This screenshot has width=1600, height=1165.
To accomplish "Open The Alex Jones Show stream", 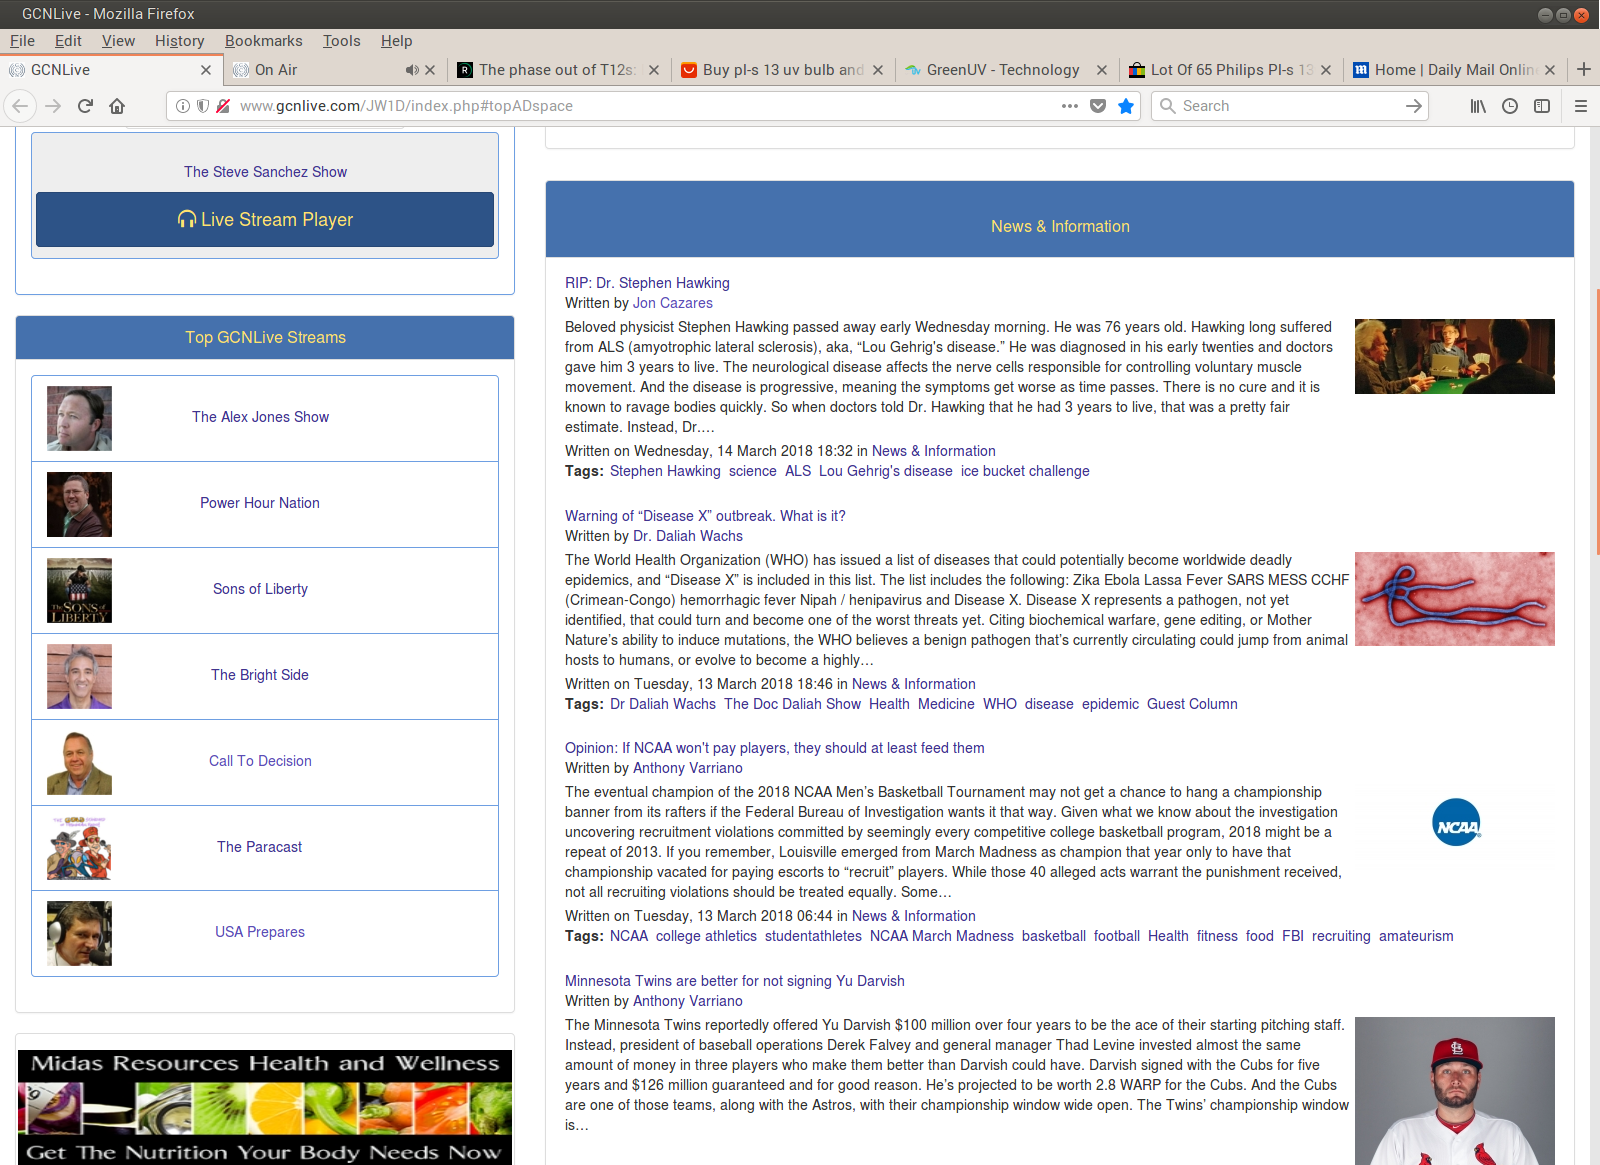I will coord(260,417).
